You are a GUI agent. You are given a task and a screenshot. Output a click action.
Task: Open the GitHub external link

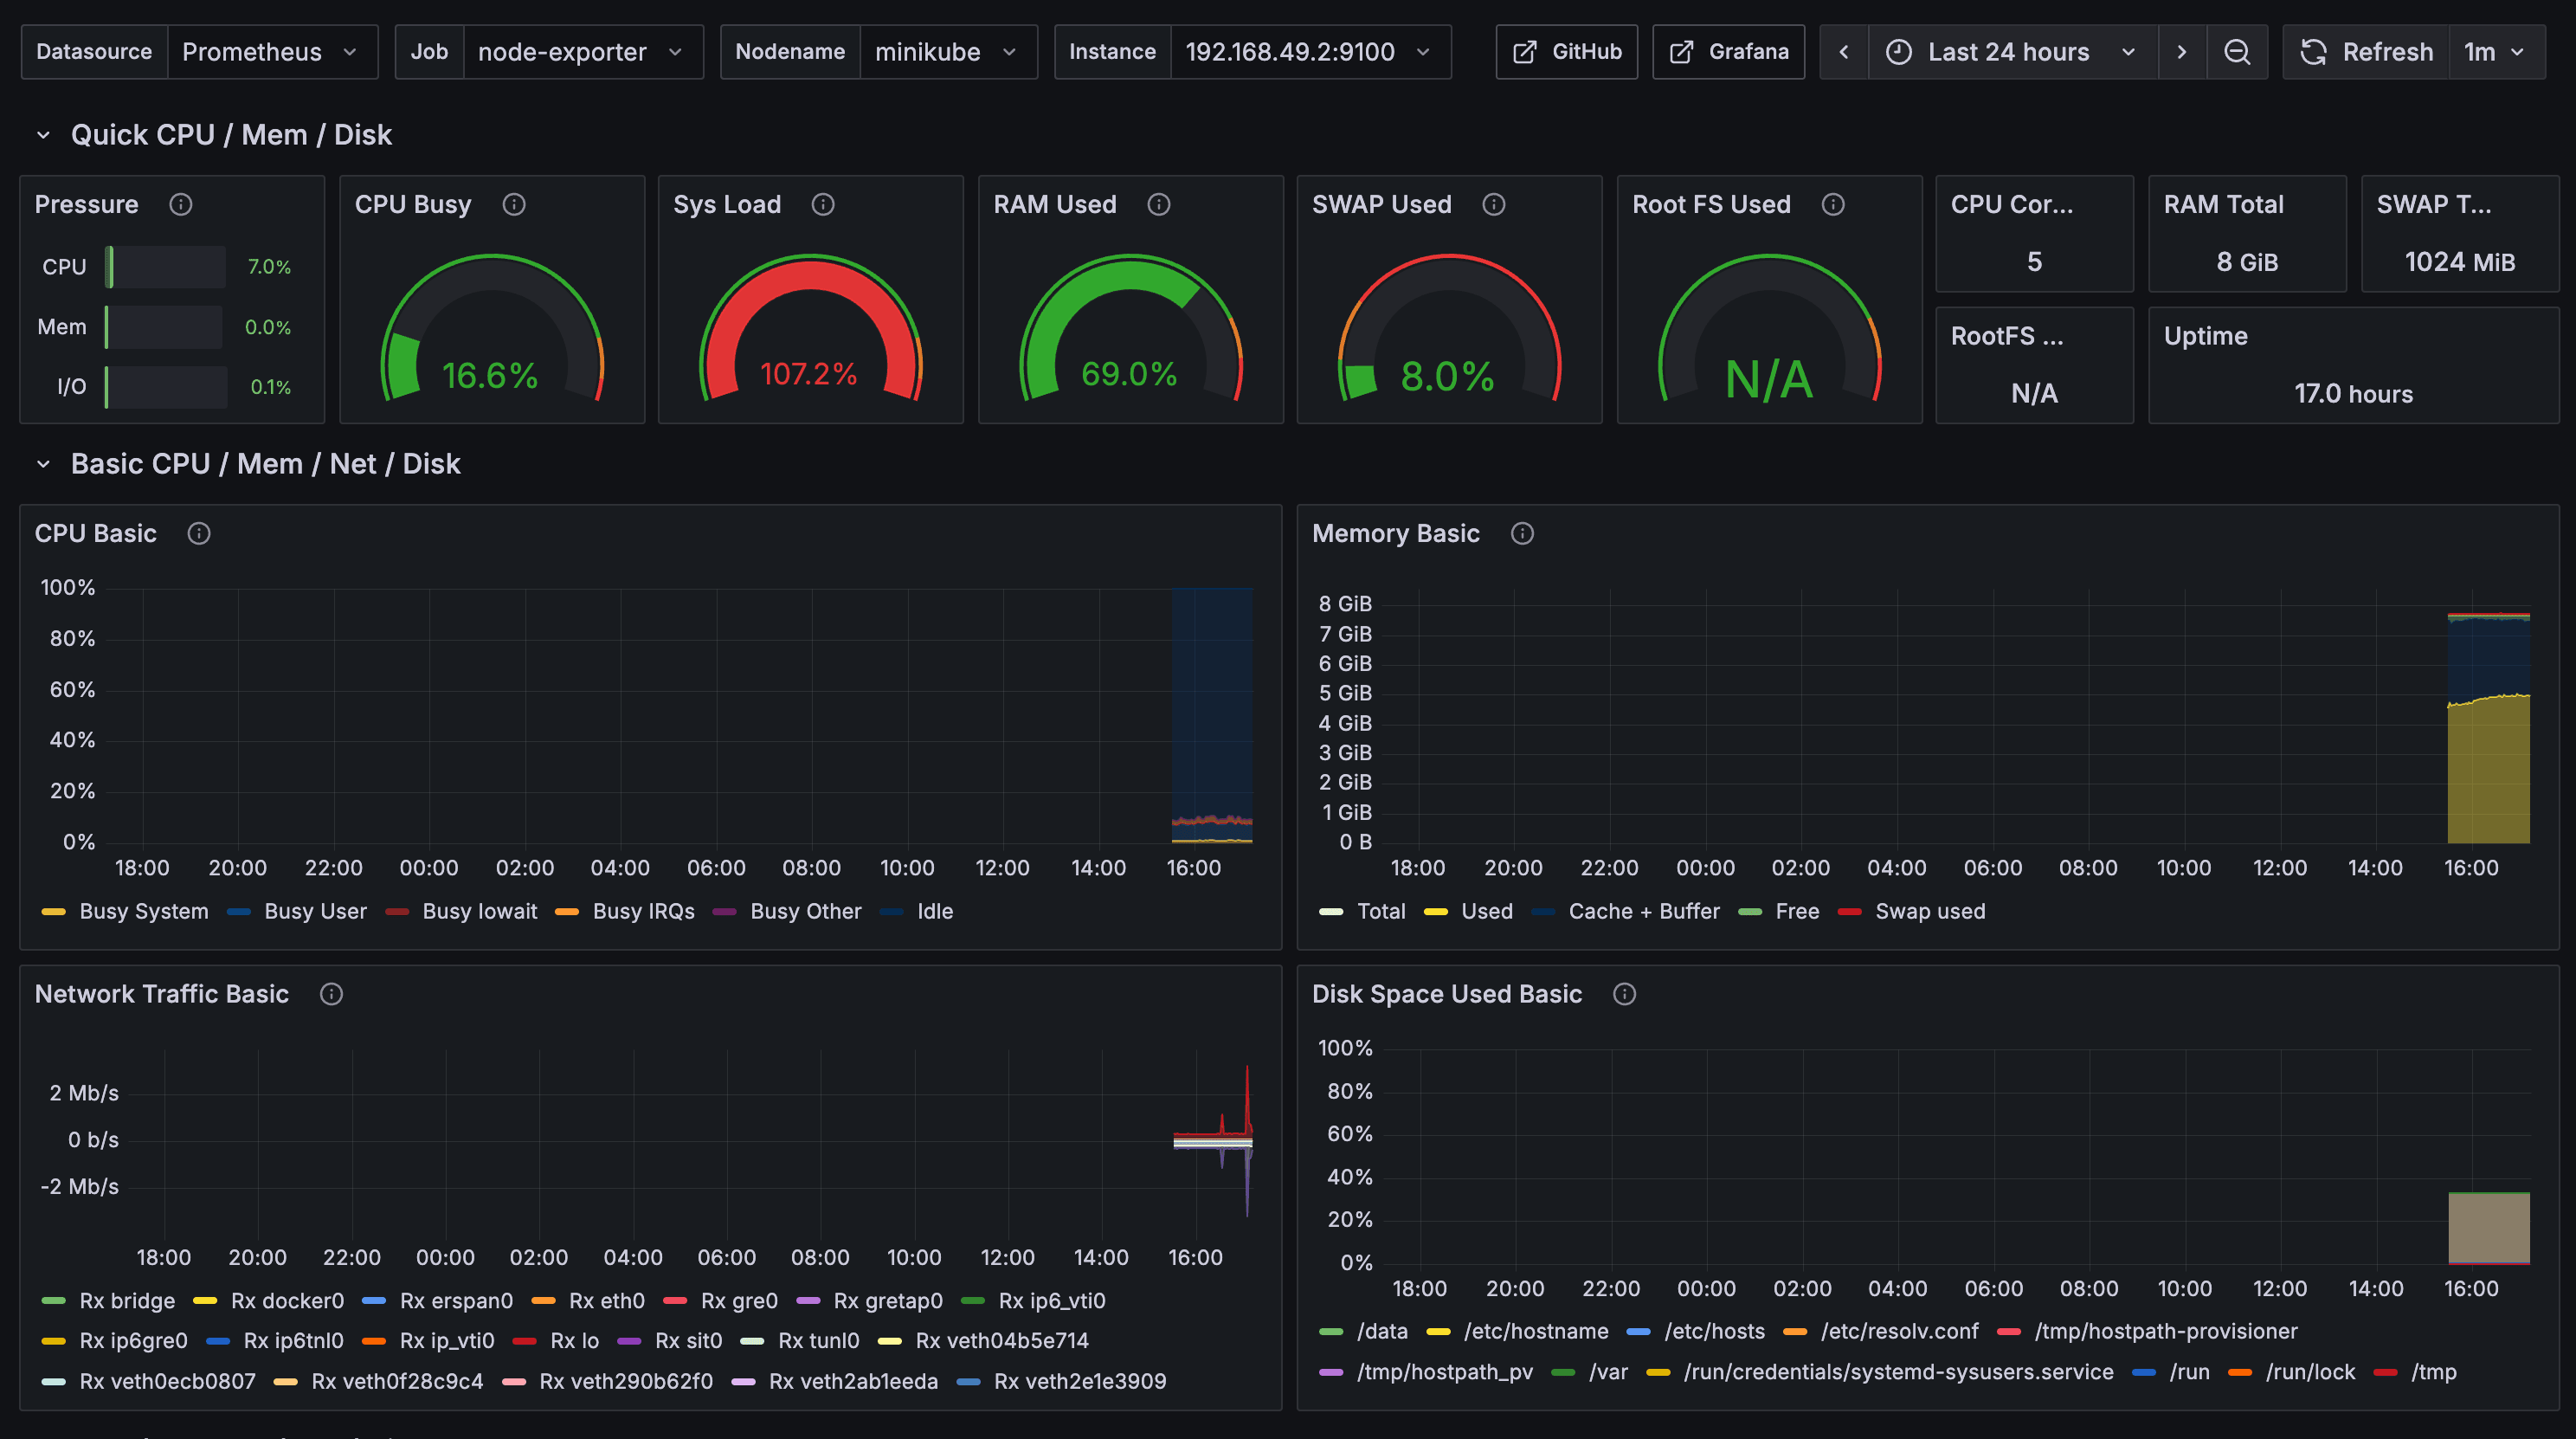pos(1565,51)
